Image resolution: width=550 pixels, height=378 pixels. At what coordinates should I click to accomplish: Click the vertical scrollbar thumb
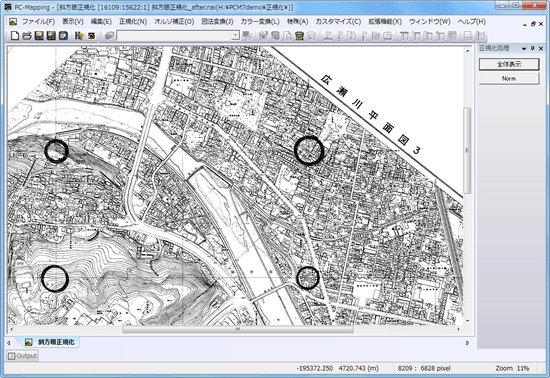(467, 151)
